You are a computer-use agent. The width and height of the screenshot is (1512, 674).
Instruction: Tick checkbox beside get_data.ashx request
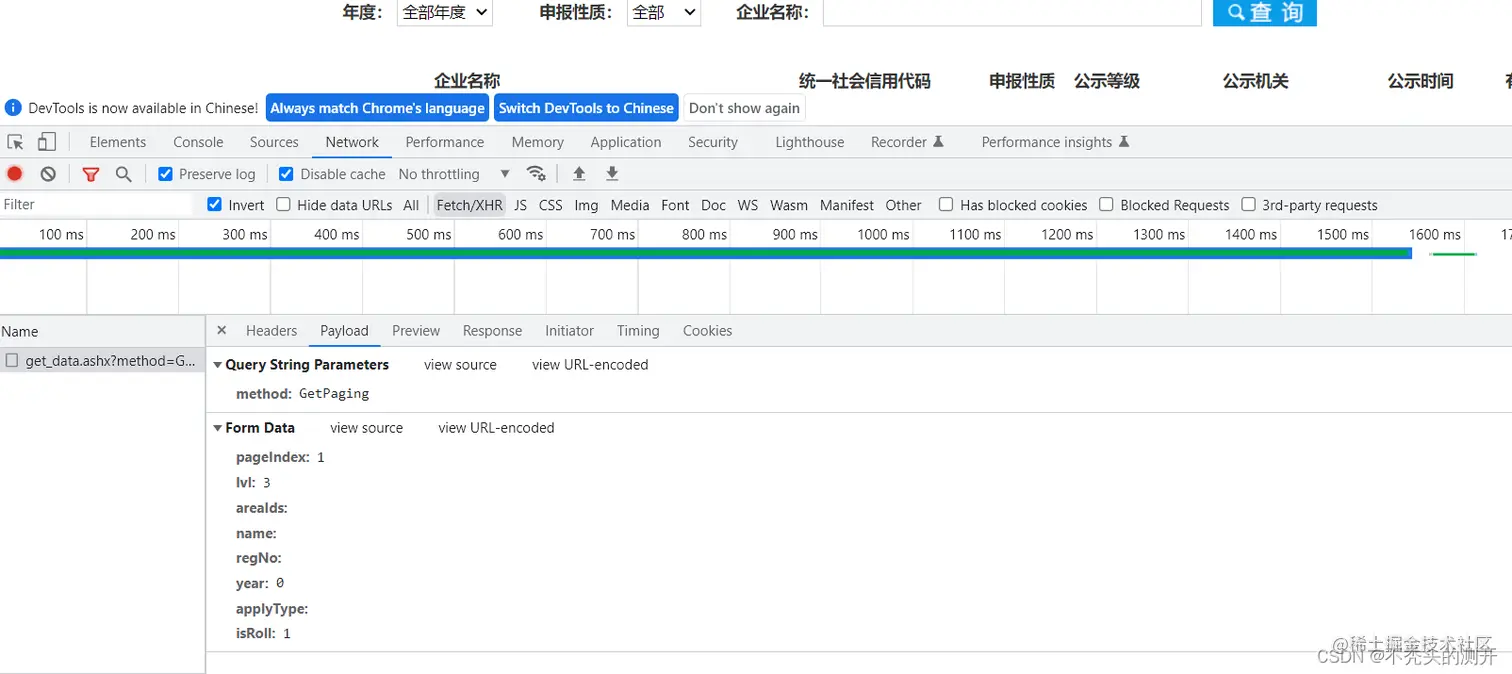point(12,361)
